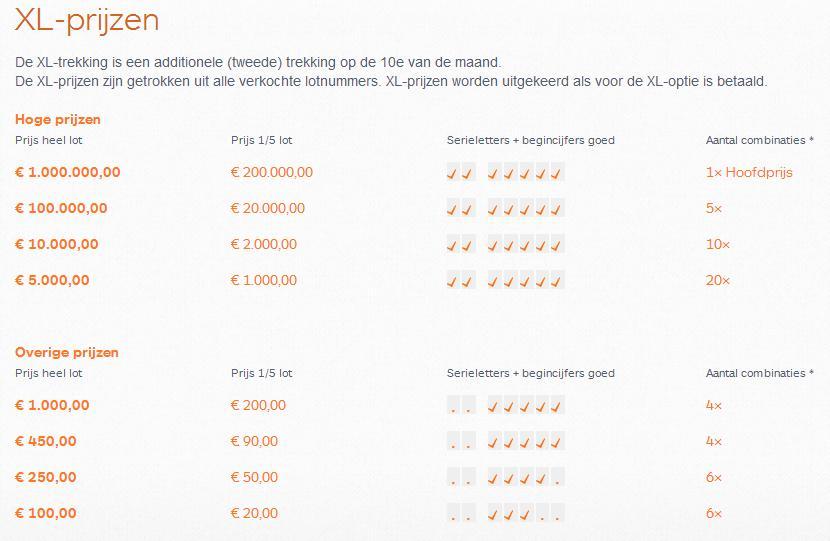Click second serial-letter checkmark in €10.000,00 row
Viewport: 830px width, 541px height.
pos(467,245)
